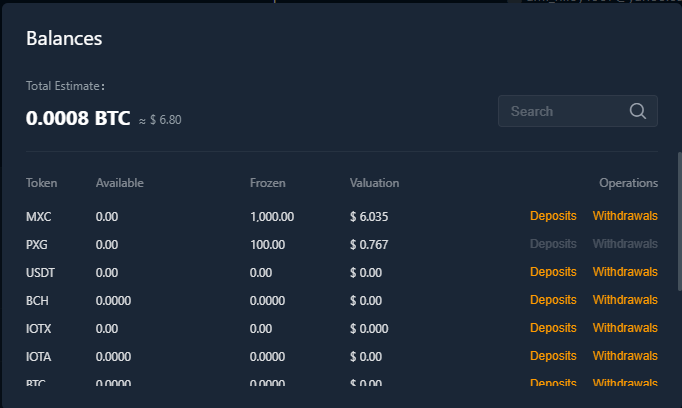Screen dimensions: 682x408
Task: Click the Token column header
Action: tap(42, 183)
